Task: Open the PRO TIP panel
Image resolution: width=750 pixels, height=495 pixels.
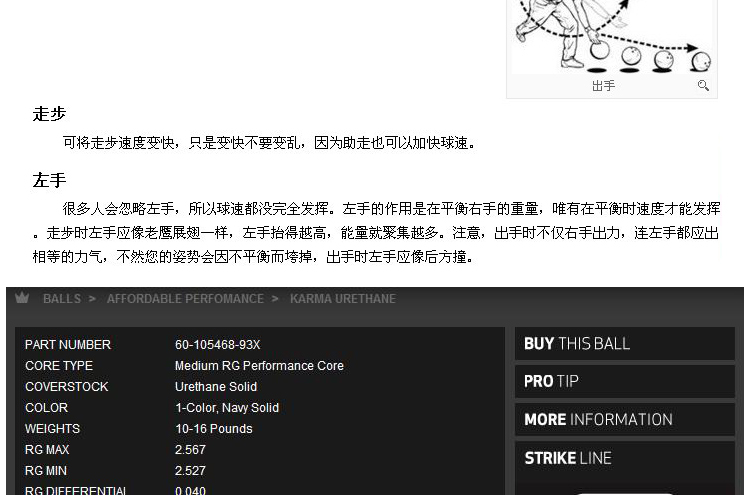Action: pyautogui.click(x=625, y=381)
